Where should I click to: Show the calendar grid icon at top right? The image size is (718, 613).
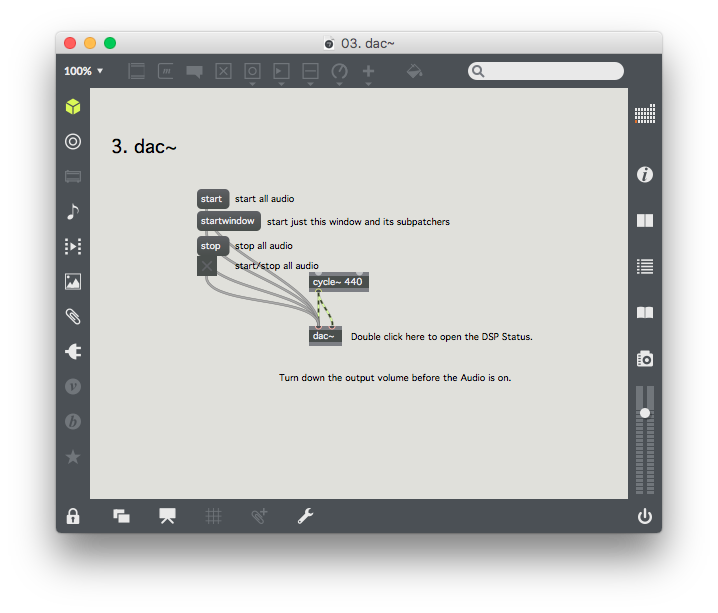point(645,114)
